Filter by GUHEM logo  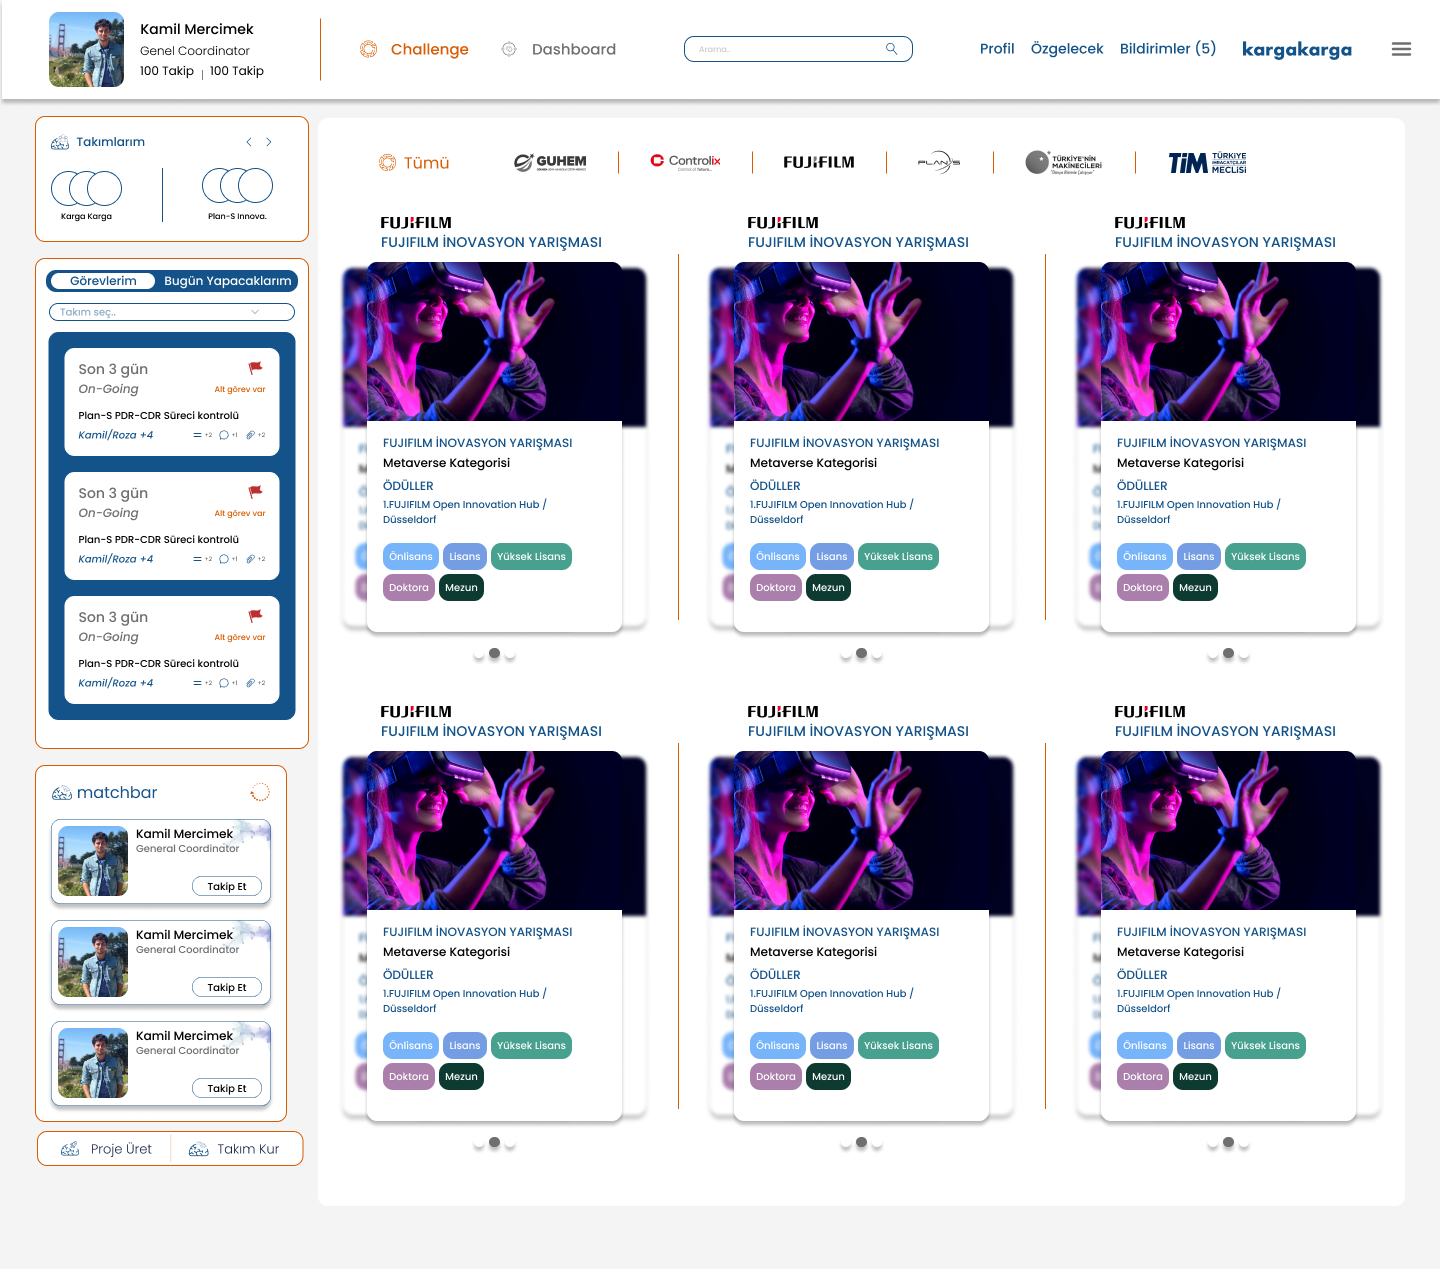pyautogui.click(x=550, y=162)
